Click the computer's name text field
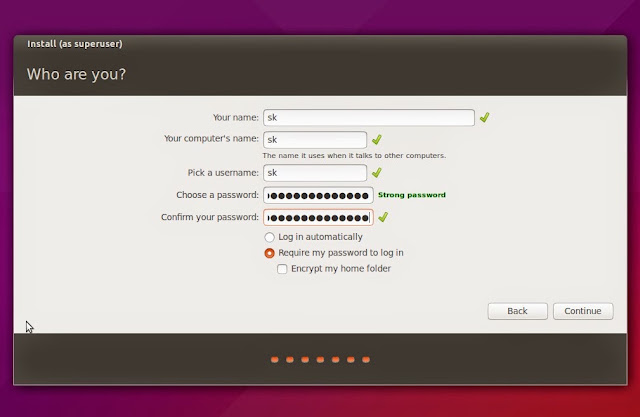The height and width of the screenshot is (417, 640). [x=315, y=140]
